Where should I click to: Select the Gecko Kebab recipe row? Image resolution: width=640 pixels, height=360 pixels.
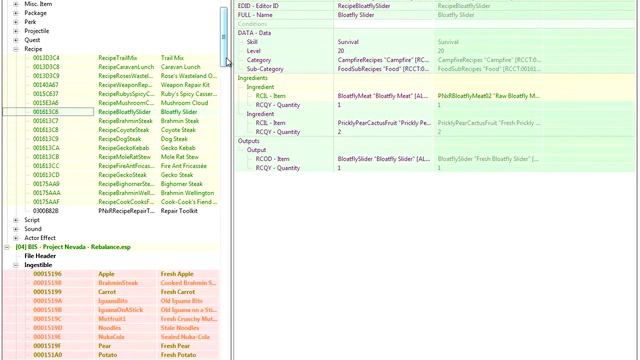click(111, 148)
